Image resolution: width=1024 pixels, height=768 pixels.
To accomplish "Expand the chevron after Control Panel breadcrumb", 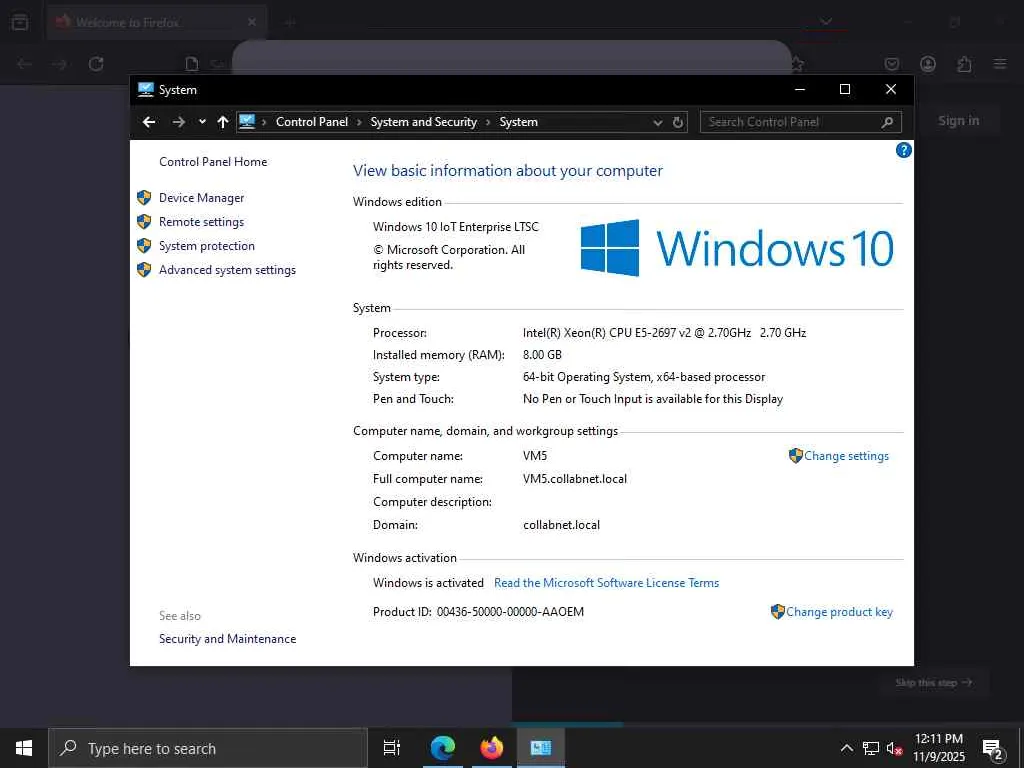I will [359, 122].
